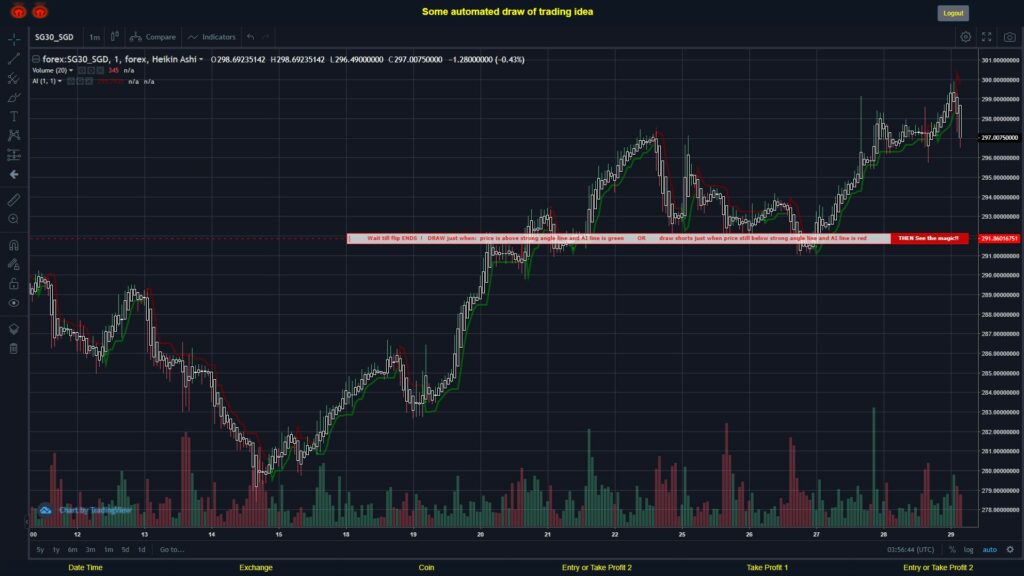Image resolution: width=1024 pixels, height=576 pixels.
Task: Select the brush drawing tool
Action: click(14, 97)
